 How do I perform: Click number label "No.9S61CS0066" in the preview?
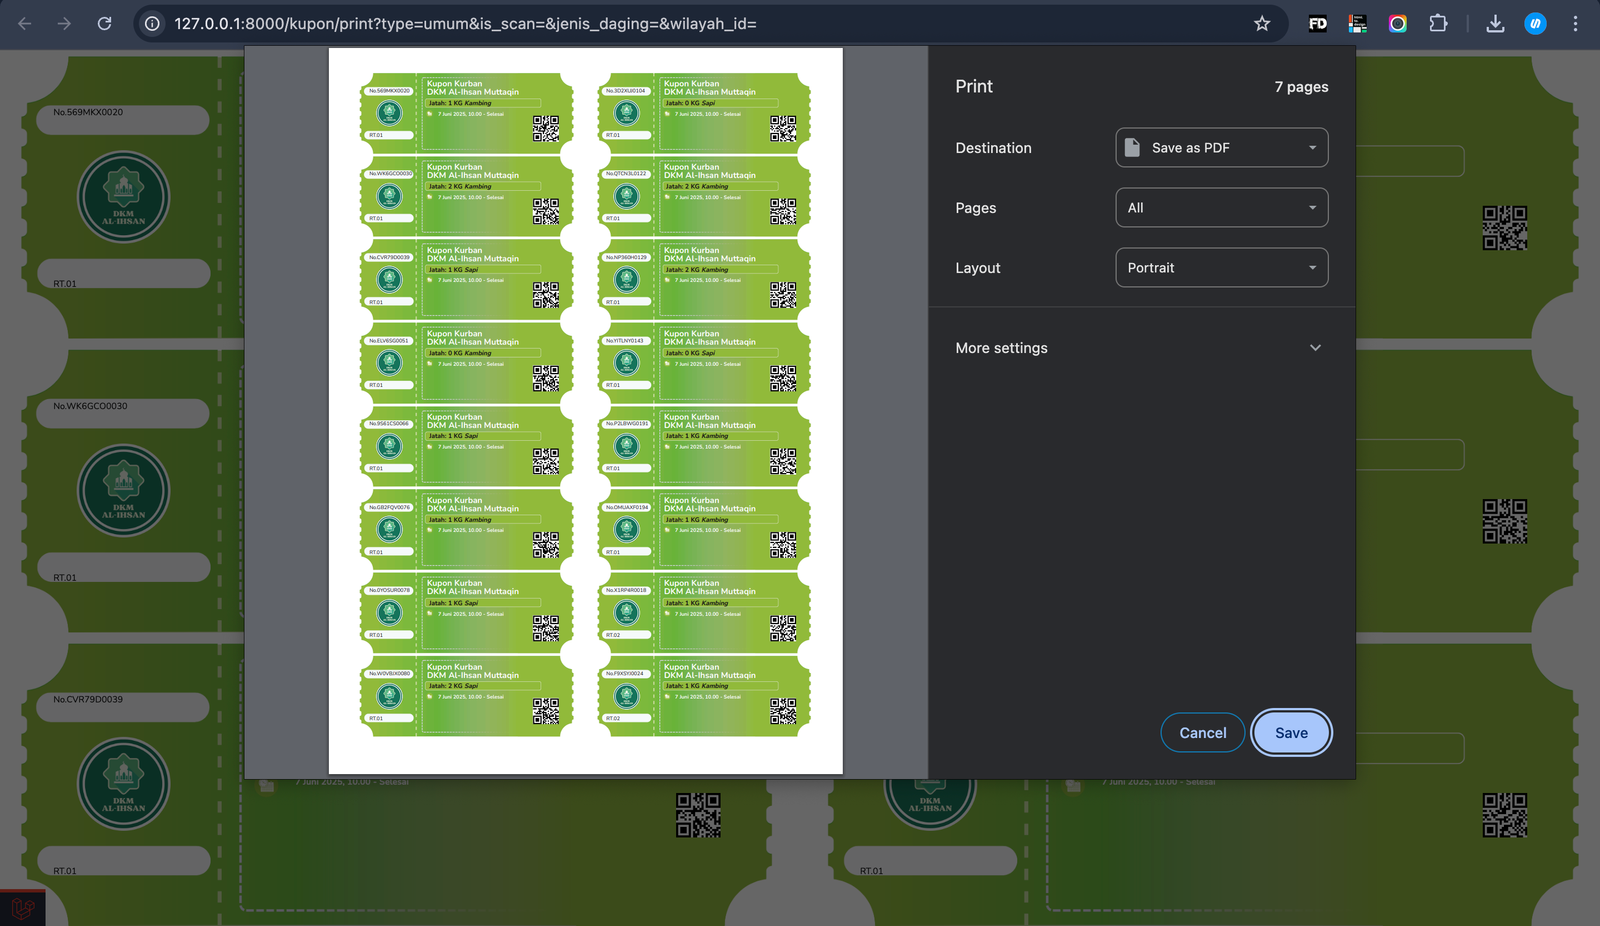coord(389,424)
